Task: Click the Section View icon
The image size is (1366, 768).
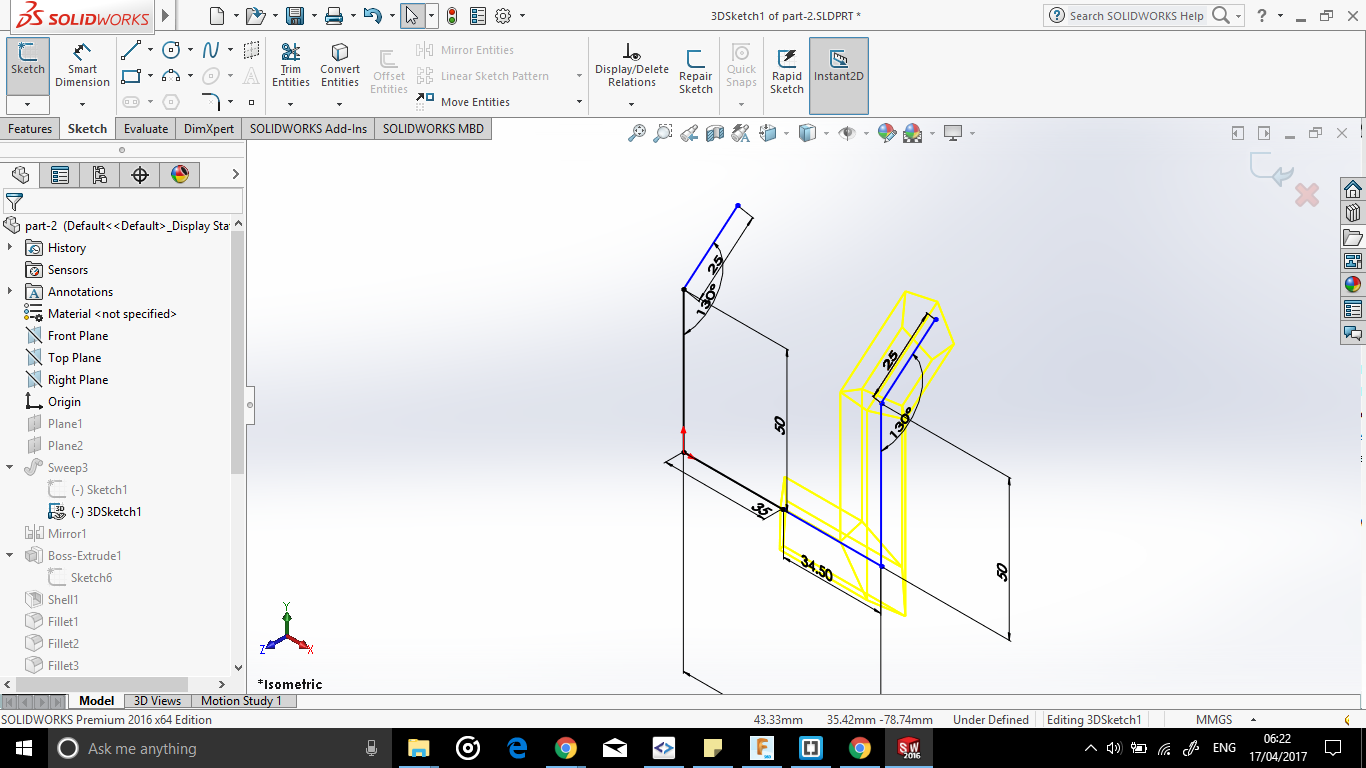Action: (x=715, y=133)
